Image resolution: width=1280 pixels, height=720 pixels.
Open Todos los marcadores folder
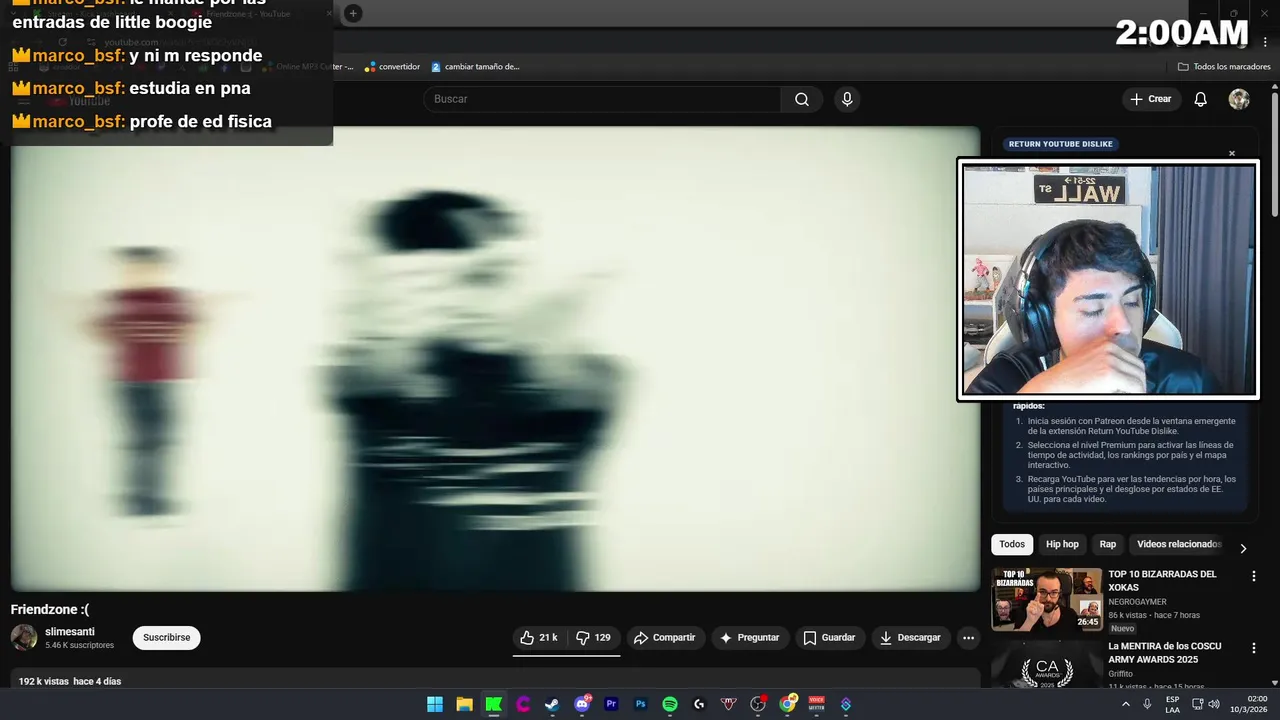(1224, 67)
